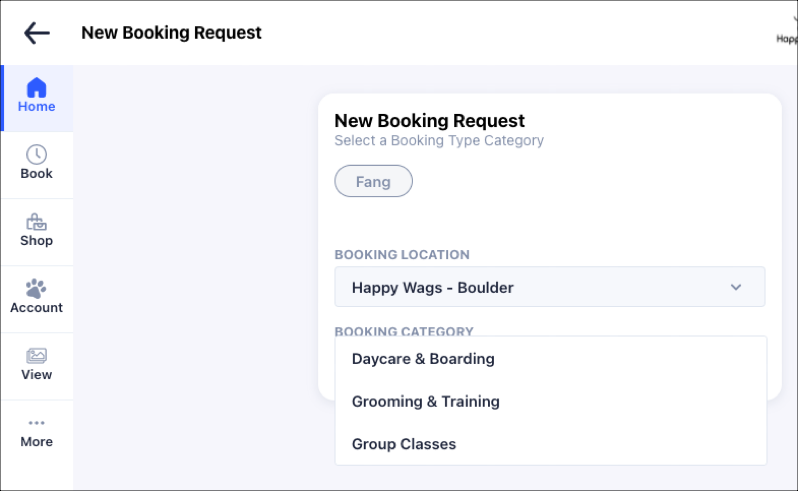Select Grooming & Training booking category
The height and width of the screenshot is (491, 798).
click(425, 401)
